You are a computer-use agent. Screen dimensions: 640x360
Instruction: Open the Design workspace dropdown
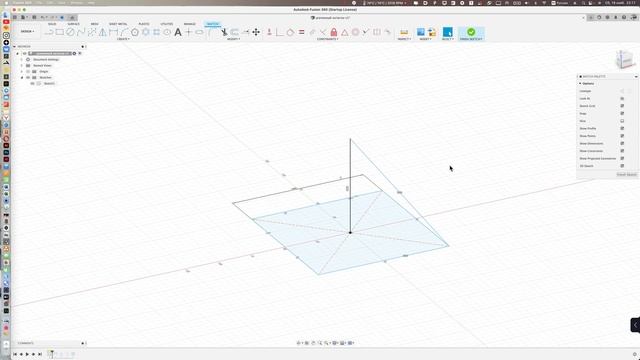27,31
